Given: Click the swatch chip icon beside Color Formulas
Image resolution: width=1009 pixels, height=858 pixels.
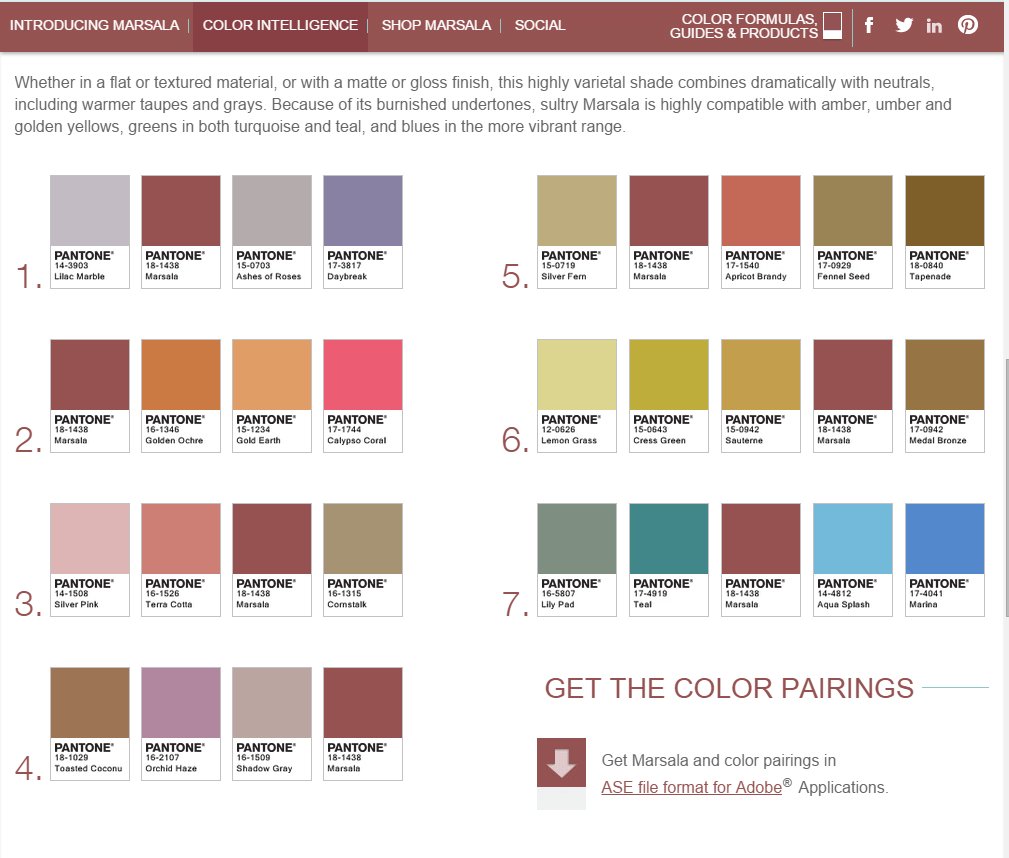Looking at the screenshot, I should (x=832, y=26).
